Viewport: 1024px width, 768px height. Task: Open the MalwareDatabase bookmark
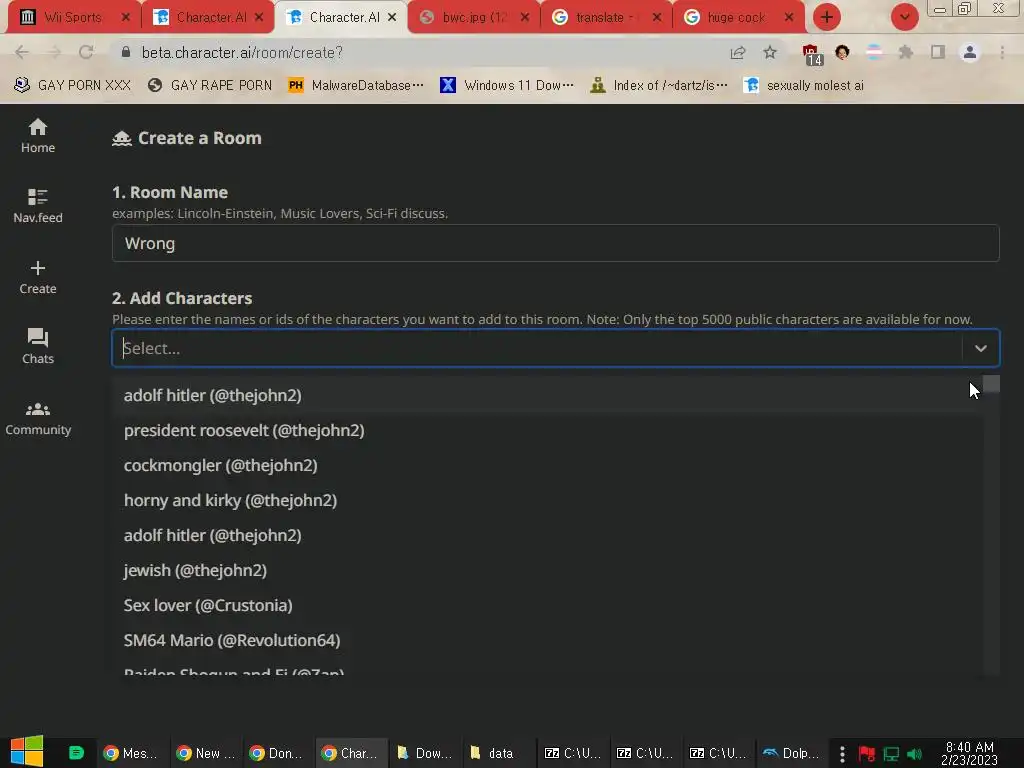click(x=356, y=85)
